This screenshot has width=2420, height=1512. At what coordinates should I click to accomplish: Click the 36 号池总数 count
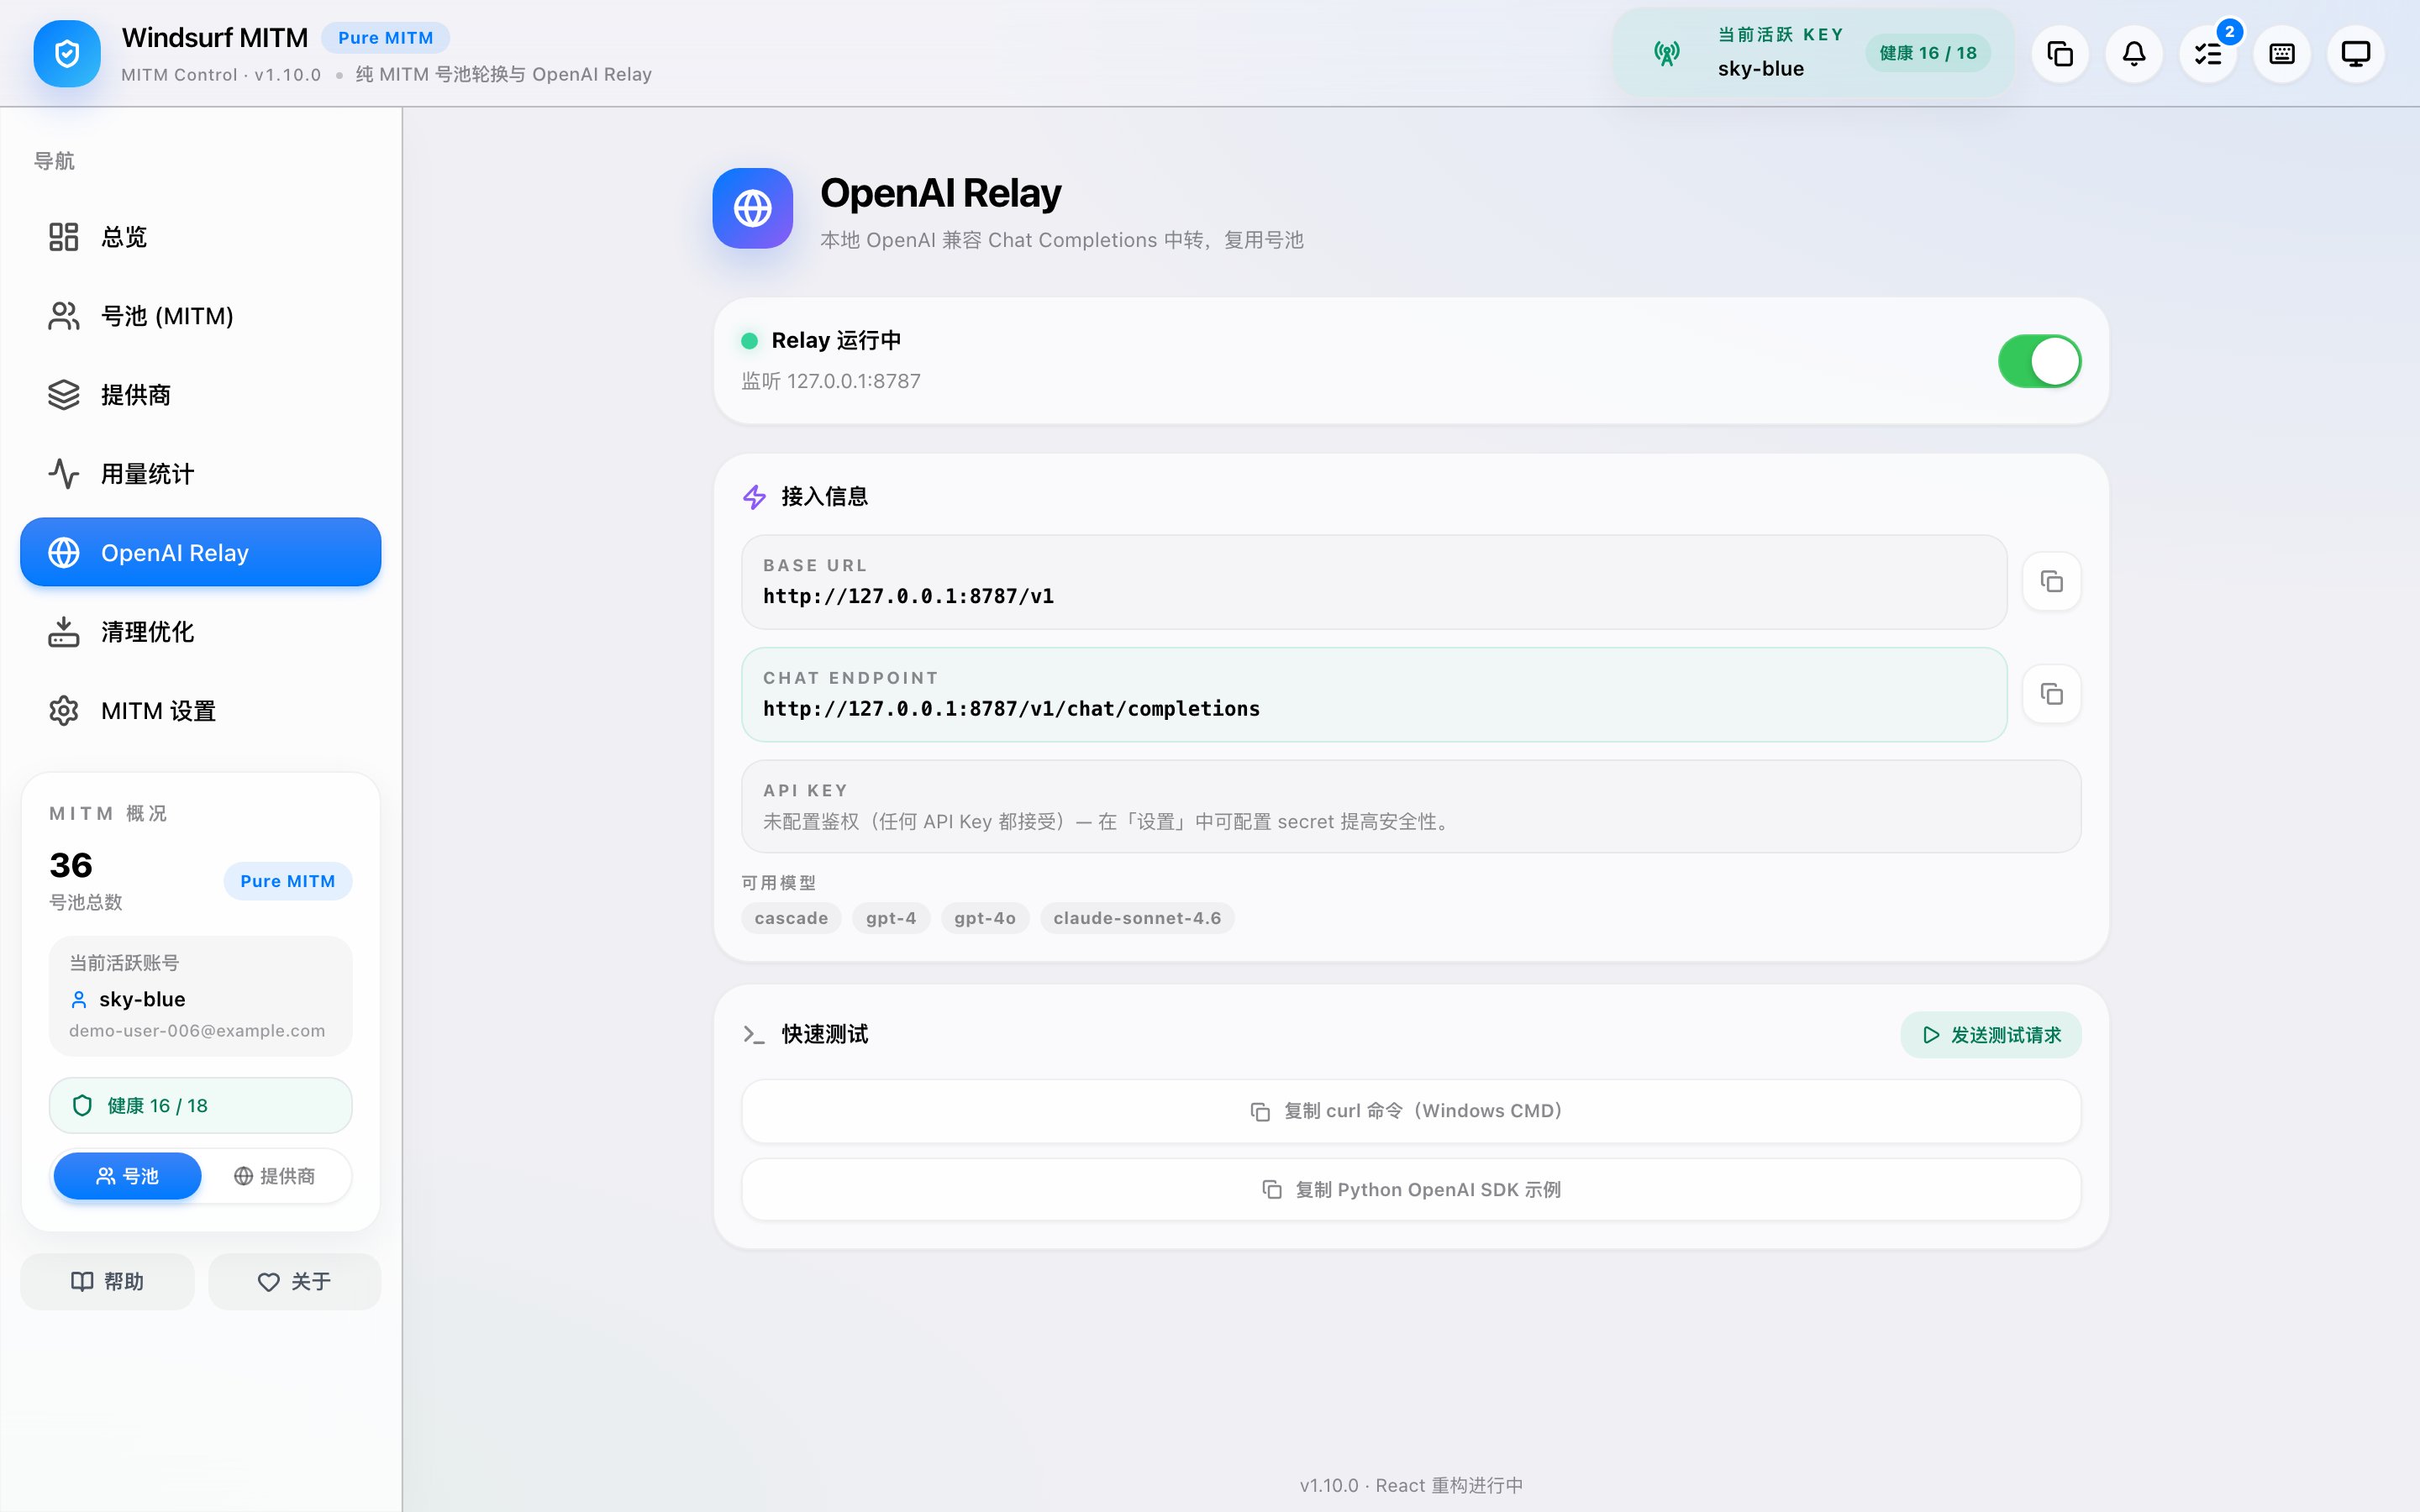[x=86, y=880]
